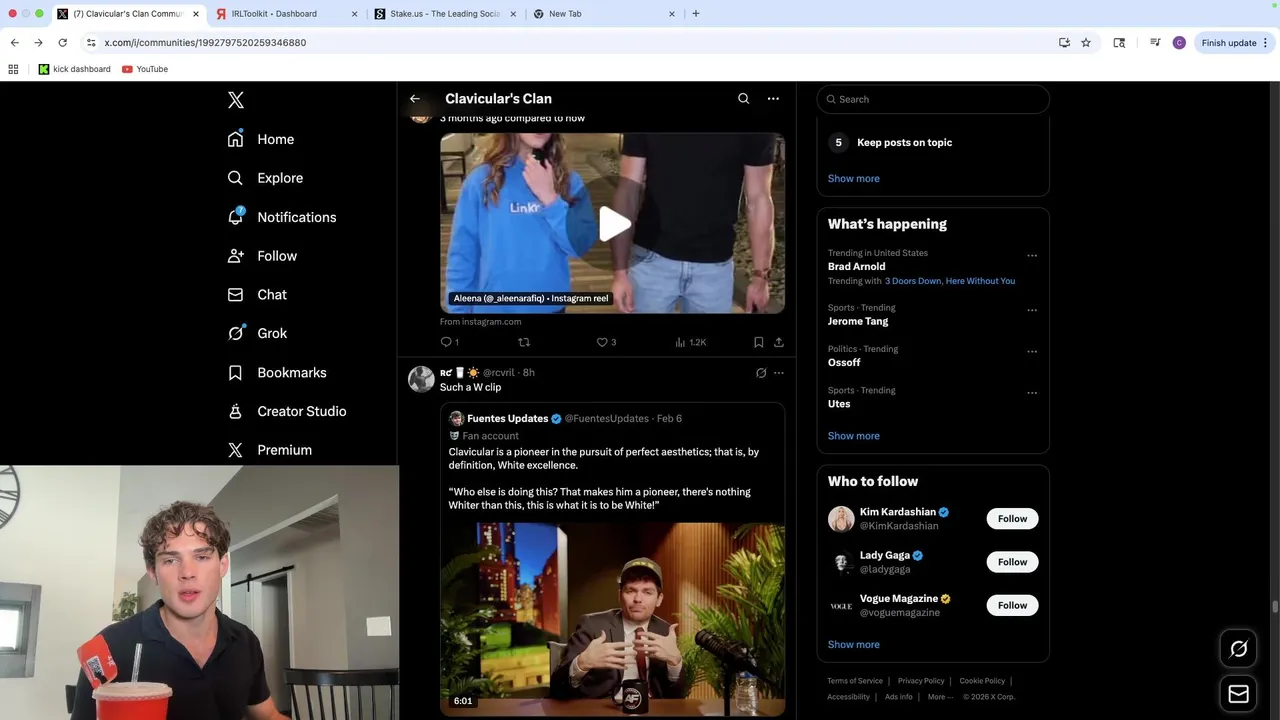This screenshot has height=720, width=1280.
Task: Open Creator Studio in sidebar
Action: (287, 411)
